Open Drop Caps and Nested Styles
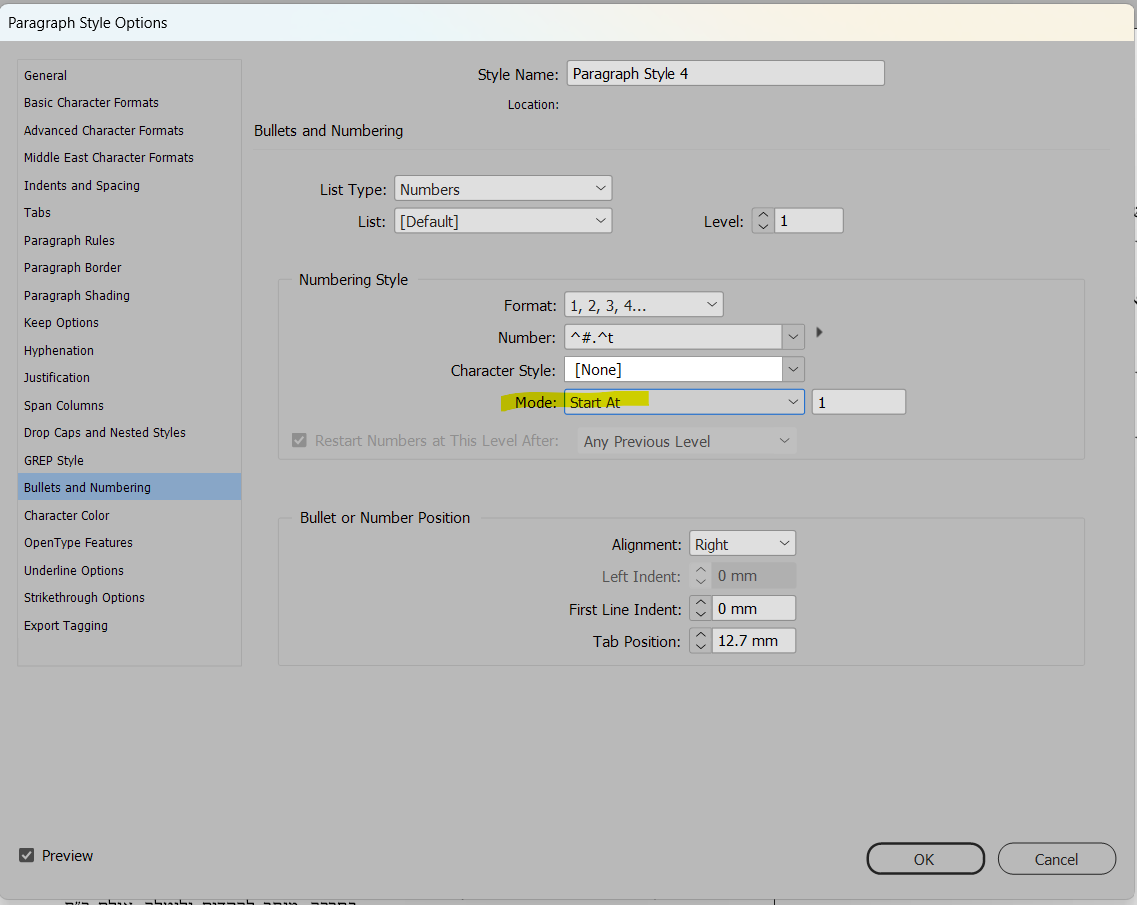Image resolution: width=1137 pixels, height=905 pixels. (104, 433)
